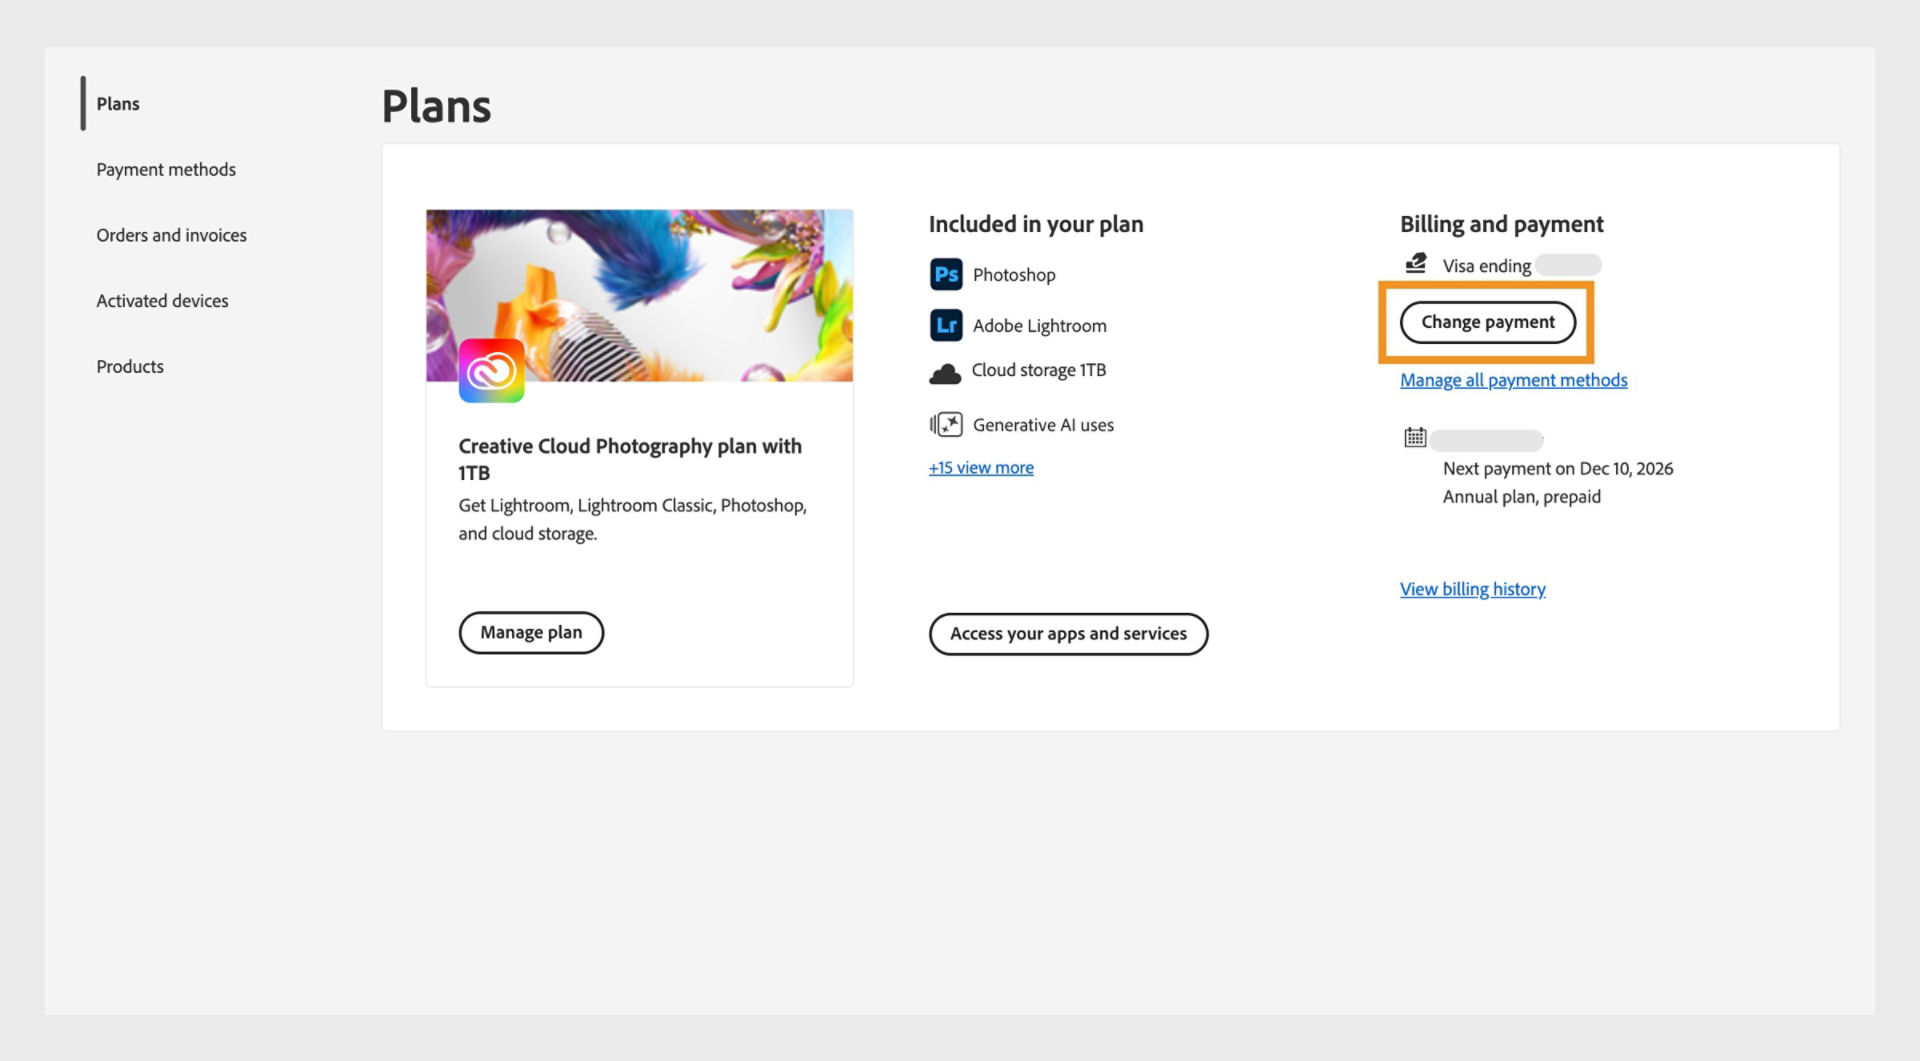Open the Payment methods section
Image resolution: width=1920 pixels, height=1061 pixels.
[165, 169]
